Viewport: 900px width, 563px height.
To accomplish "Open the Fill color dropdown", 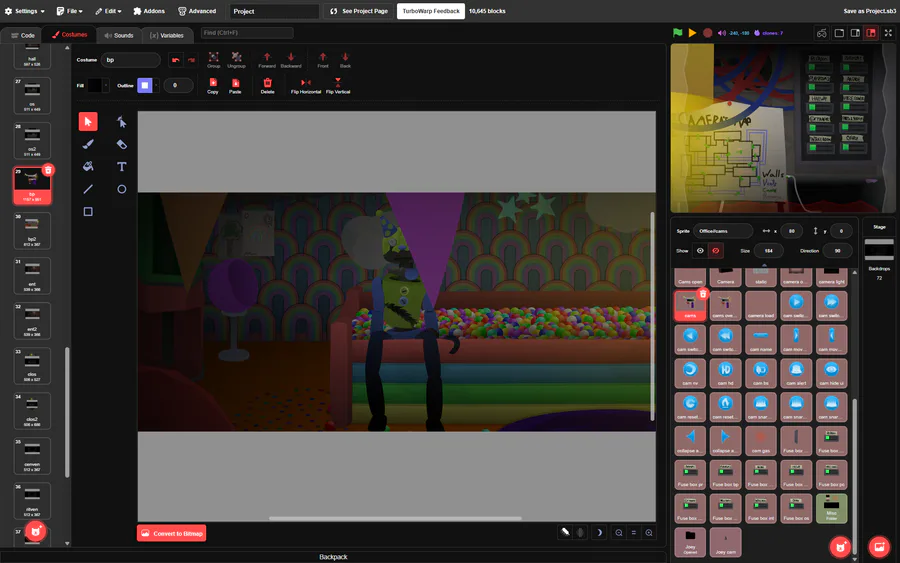I will tap(106, 86).
